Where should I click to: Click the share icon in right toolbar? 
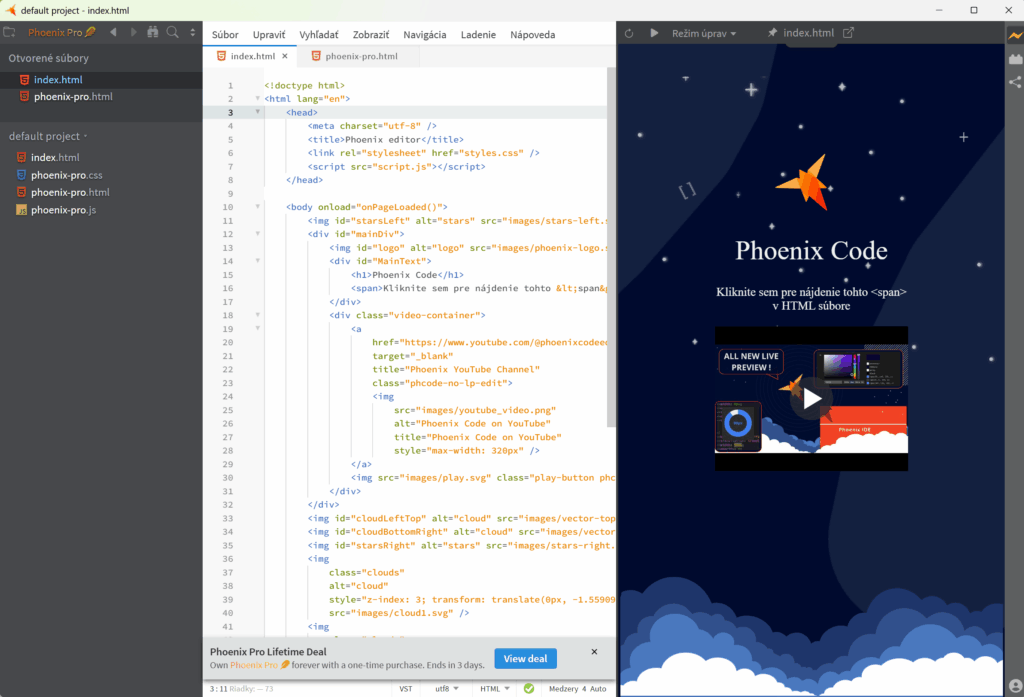coord(1015,82)
